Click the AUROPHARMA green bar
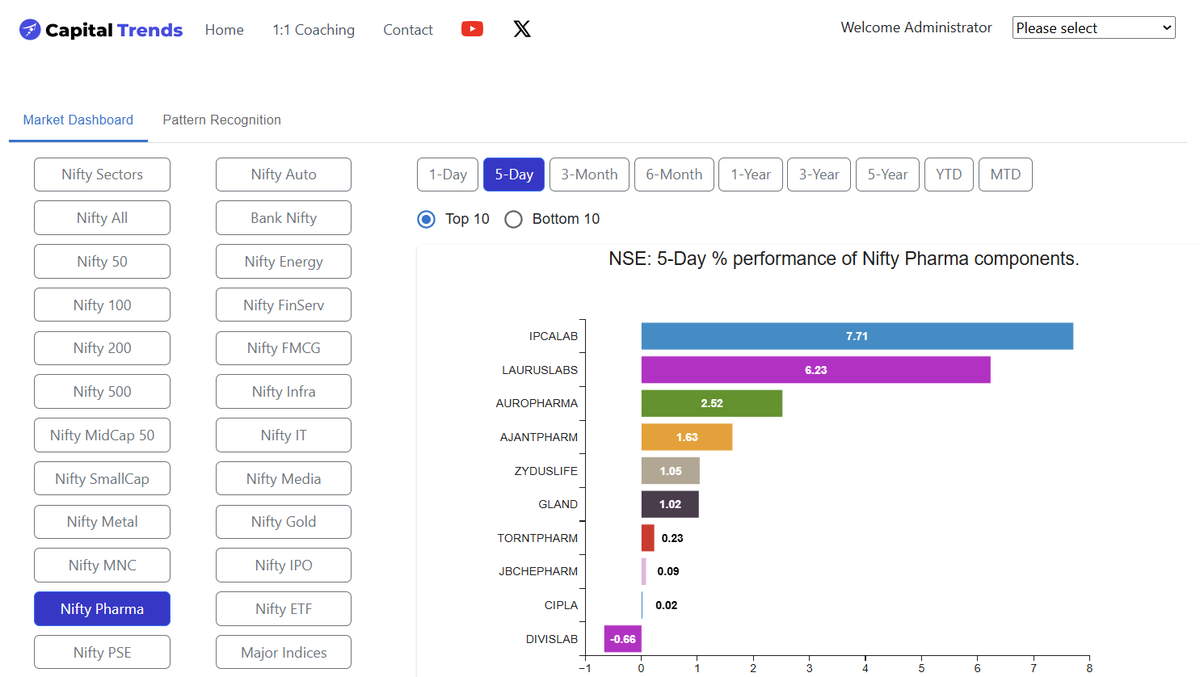This screenshot has width=1200, height=677. pos(712,403)
